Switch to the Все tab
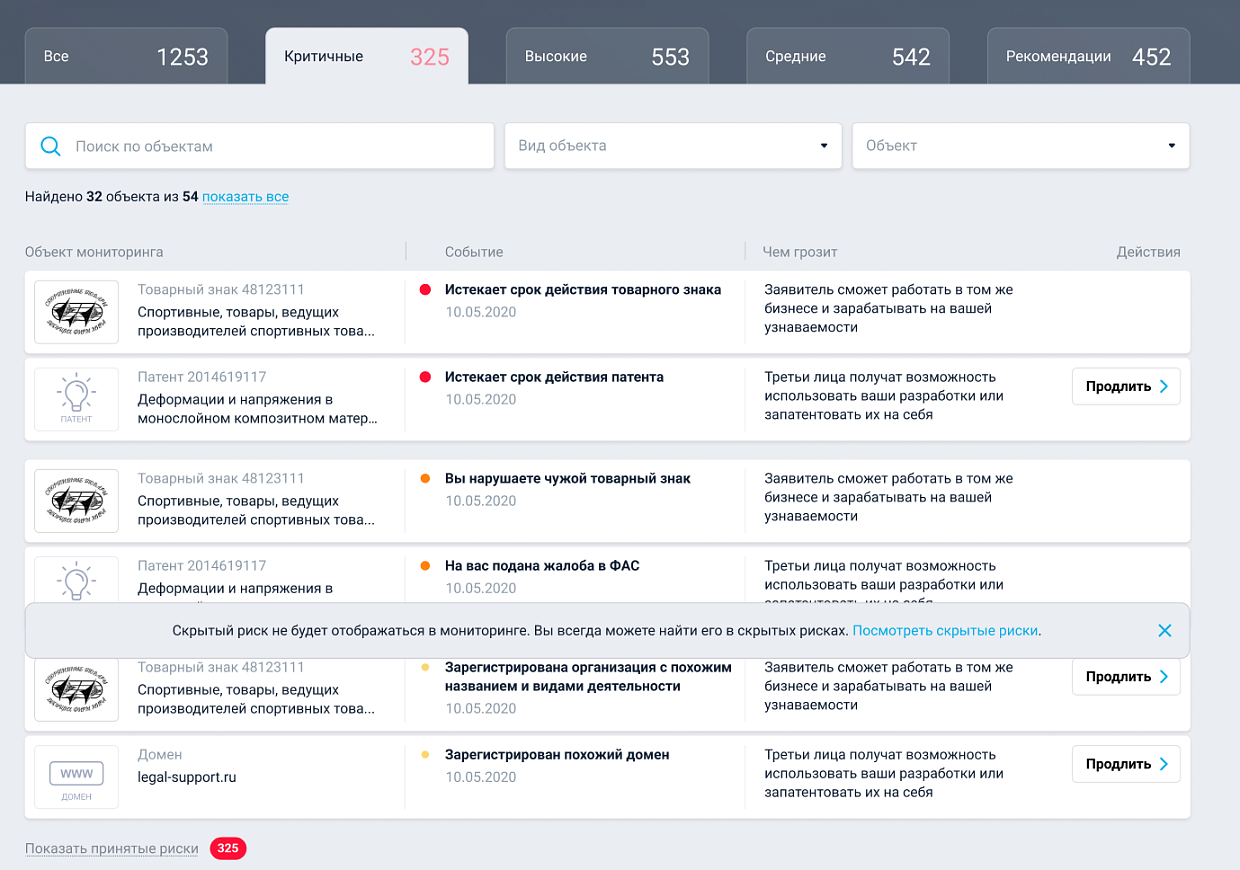Viewport: 1240px width, 870px height. click(125, 56)
